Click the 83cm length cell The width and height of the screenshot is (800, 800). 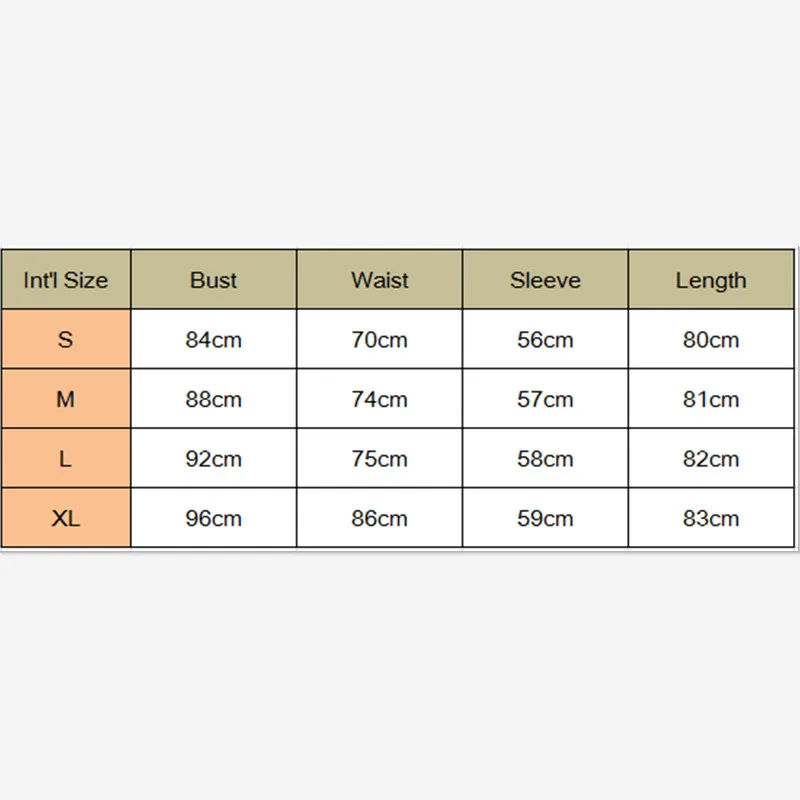711,518
